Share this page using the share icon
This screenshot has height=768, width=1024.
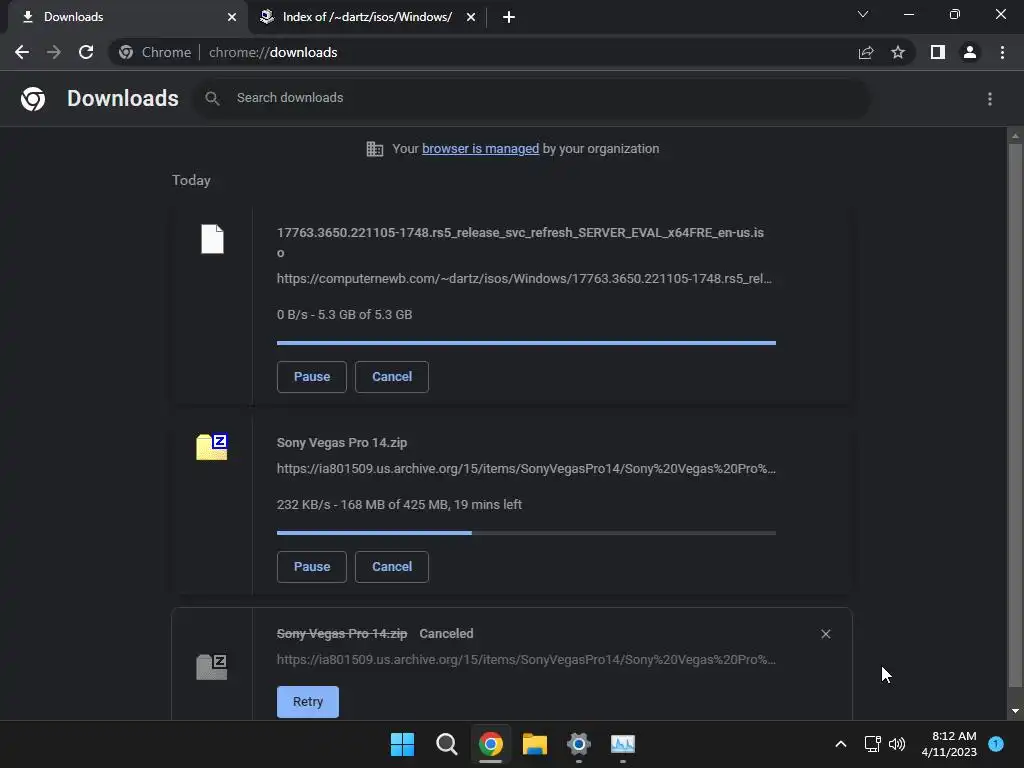point(866,52)
